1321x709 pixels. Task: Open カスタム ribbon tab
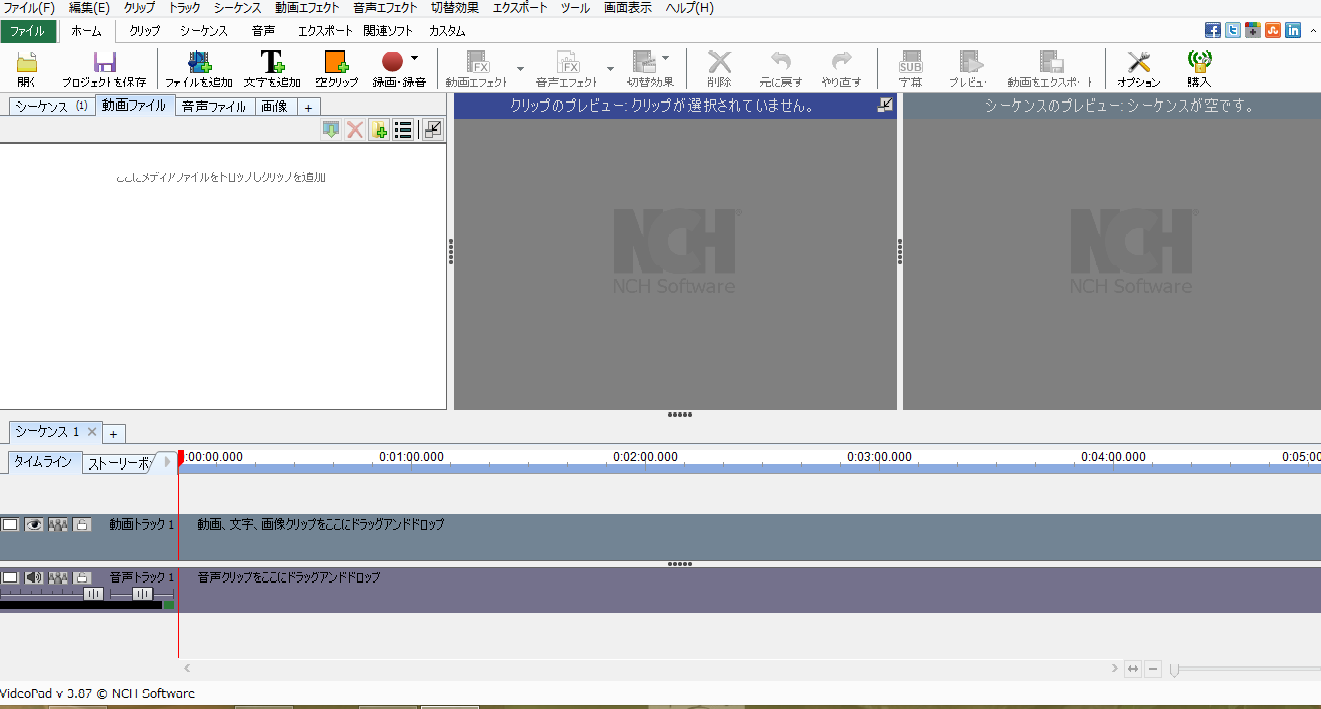pos(447,31)
